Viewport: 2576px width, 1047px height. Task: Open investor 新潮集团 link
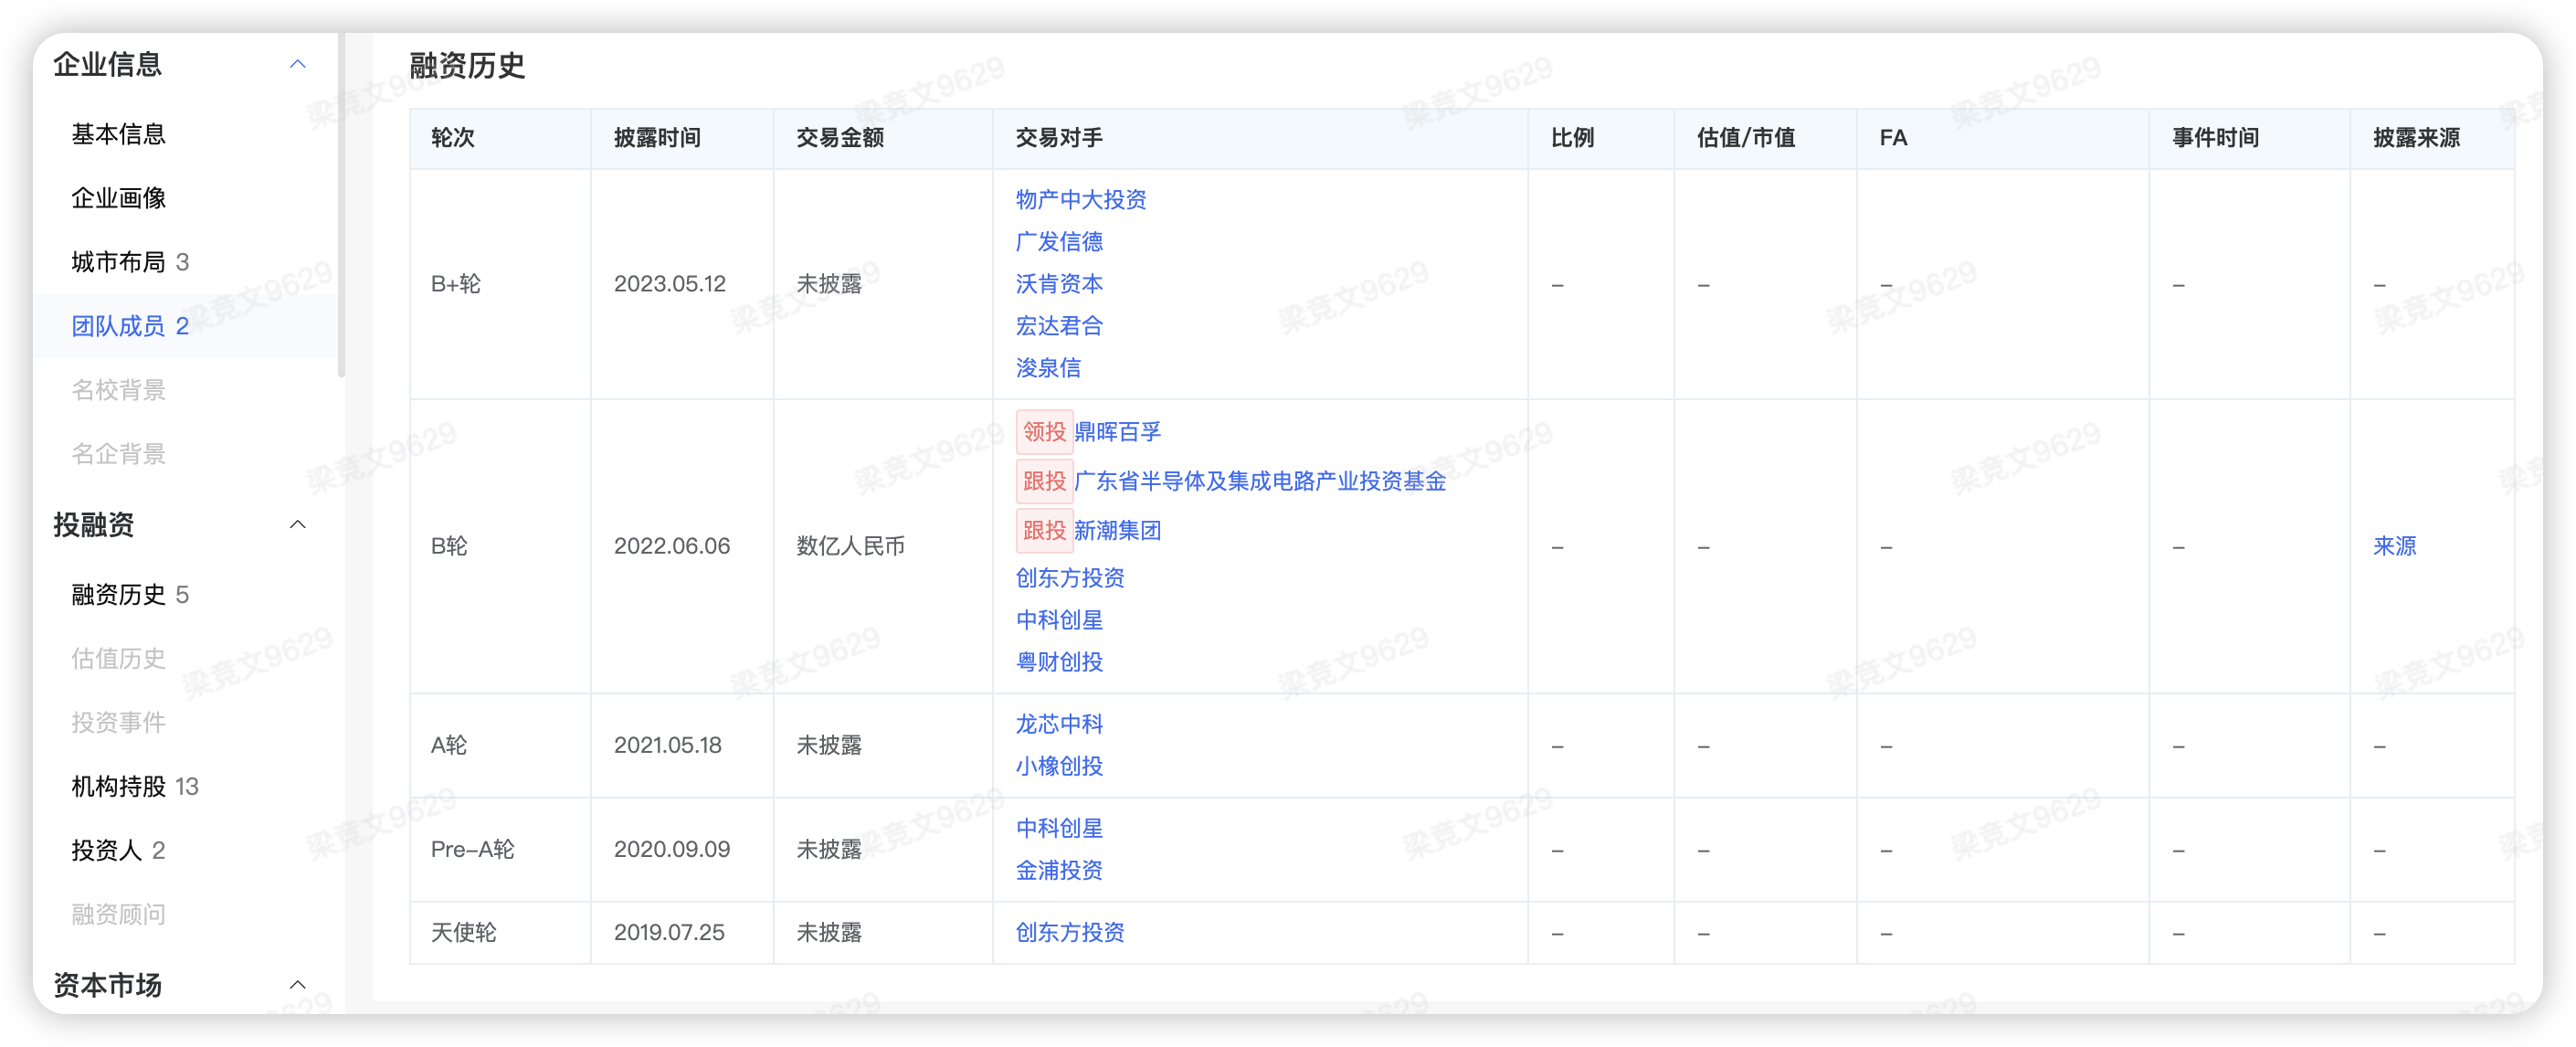[x=1117, y=531]
